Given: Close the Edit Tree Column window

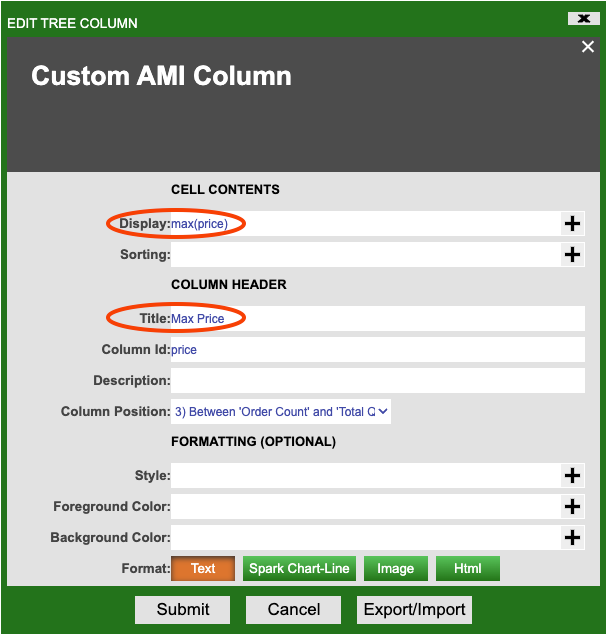Looking at the screenshot, I should [582, 18].
